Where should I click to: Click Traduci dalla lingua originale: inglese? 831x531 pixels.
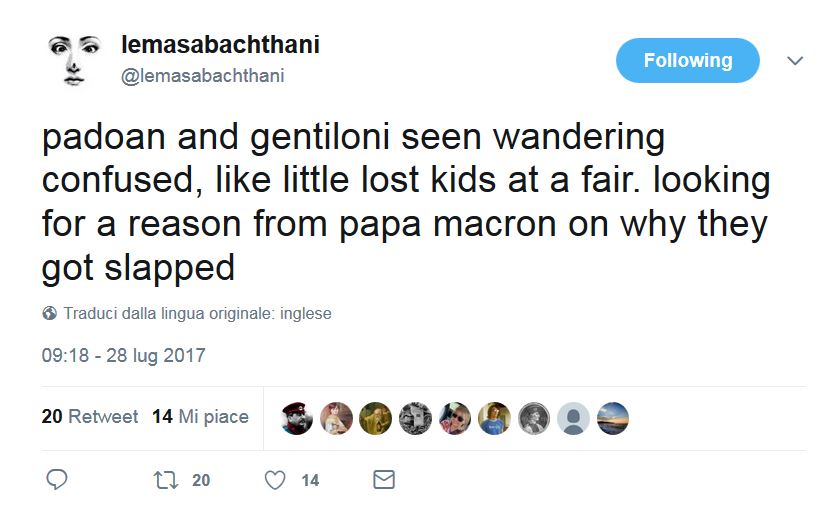click(x=197, y=313)
